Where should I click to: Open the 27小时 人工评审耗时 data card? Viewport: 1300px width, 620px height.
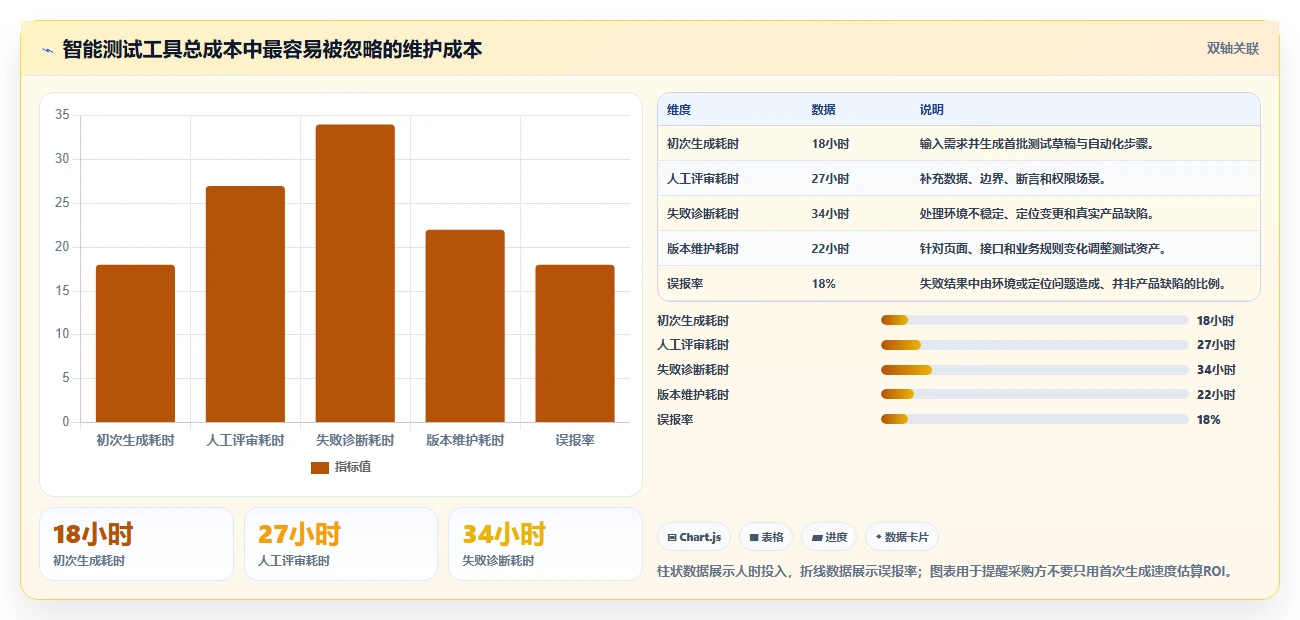click(x=341, y=544)
